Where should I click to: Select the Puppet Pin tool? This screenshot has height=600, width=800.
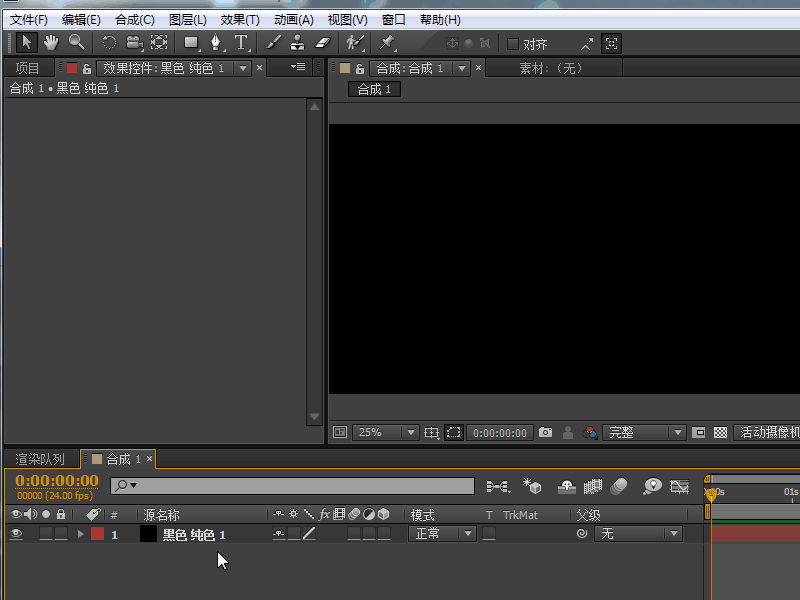pyautogui.click(x=387, y=42)
